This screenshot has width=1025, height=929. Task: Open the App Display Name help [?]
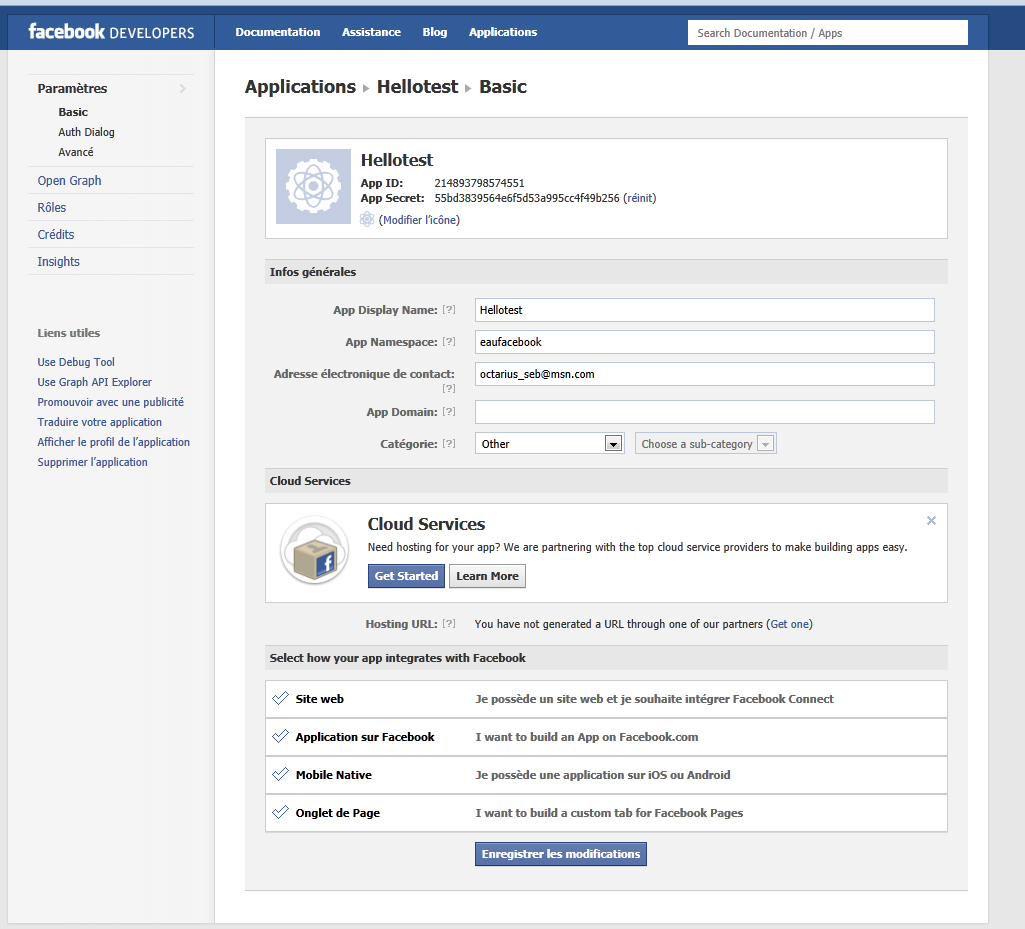pos(448,309)
